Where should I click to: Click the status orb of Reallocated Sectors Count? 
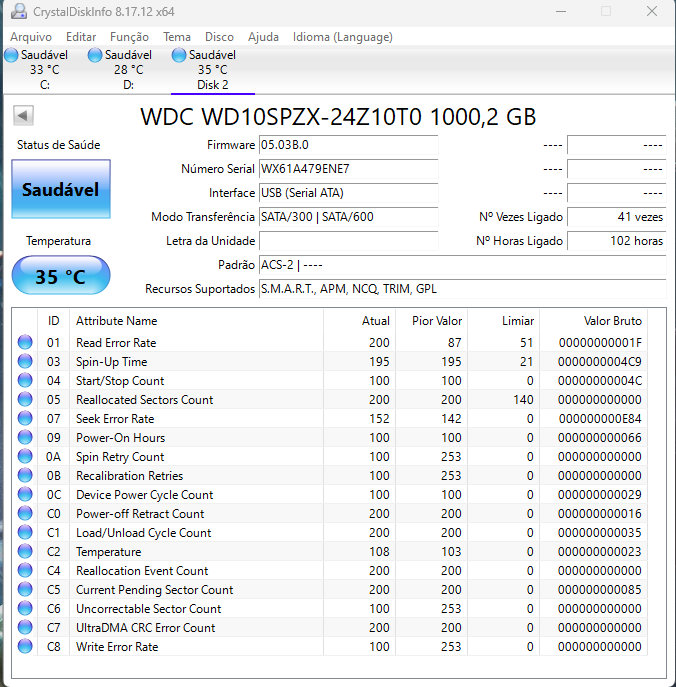(x=25, y=399)
